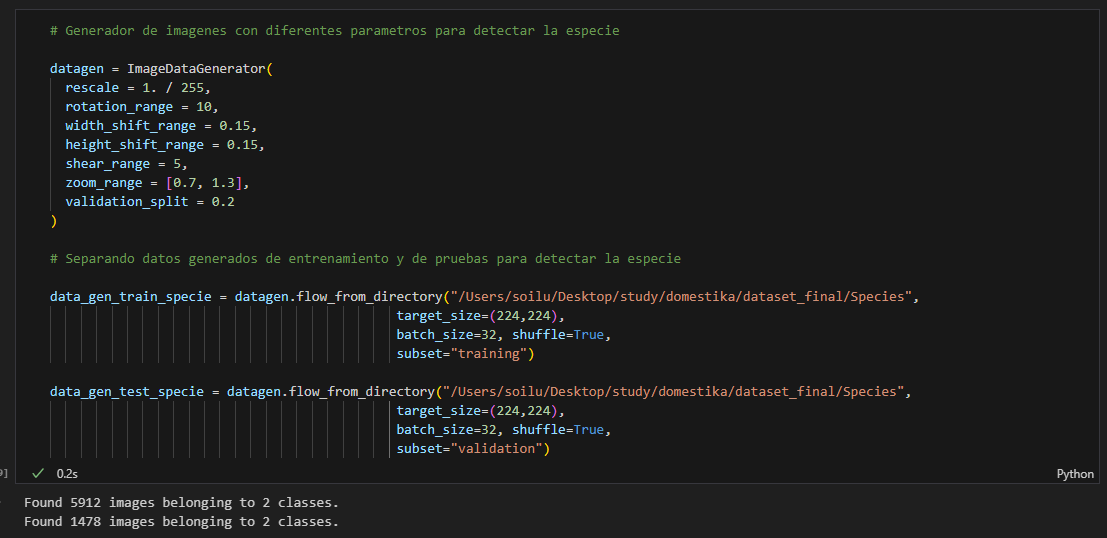Screen dimensions: 1107x538
Task: Click the subset="training" argument
Action: click(465, 354)
